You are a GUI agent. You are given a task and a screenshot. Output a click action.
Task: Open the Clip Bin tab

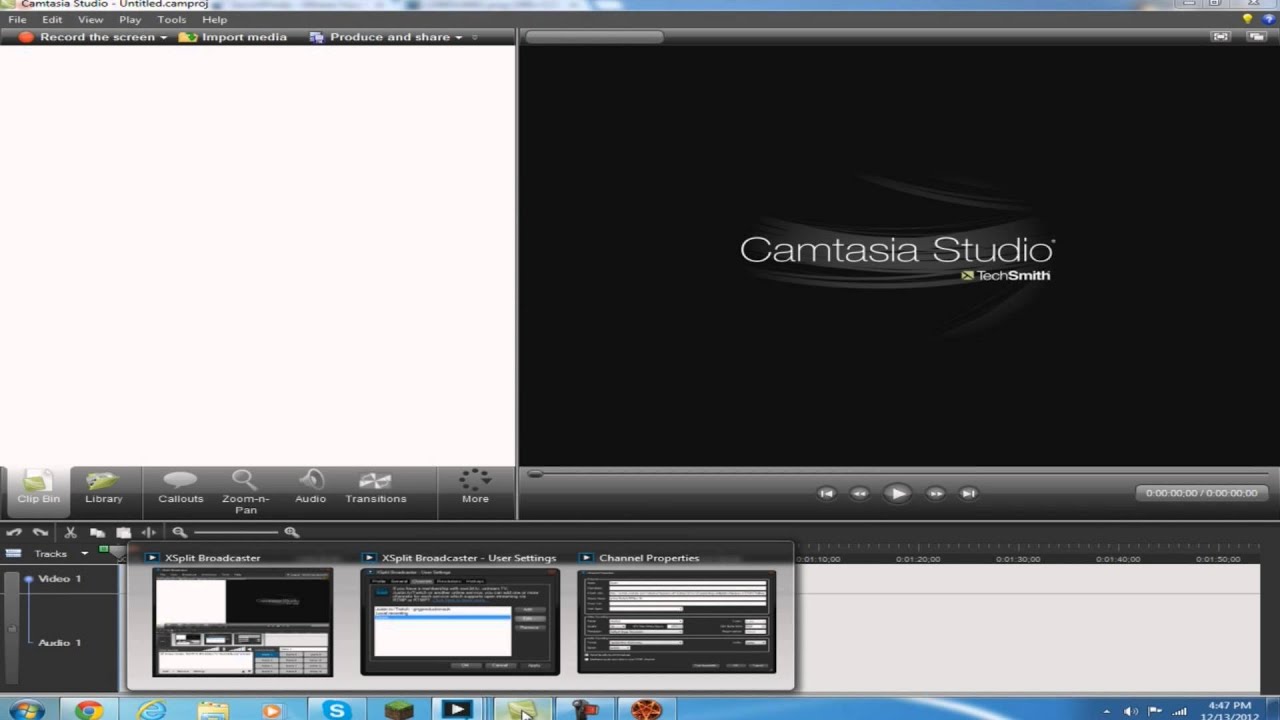(38, 489)
